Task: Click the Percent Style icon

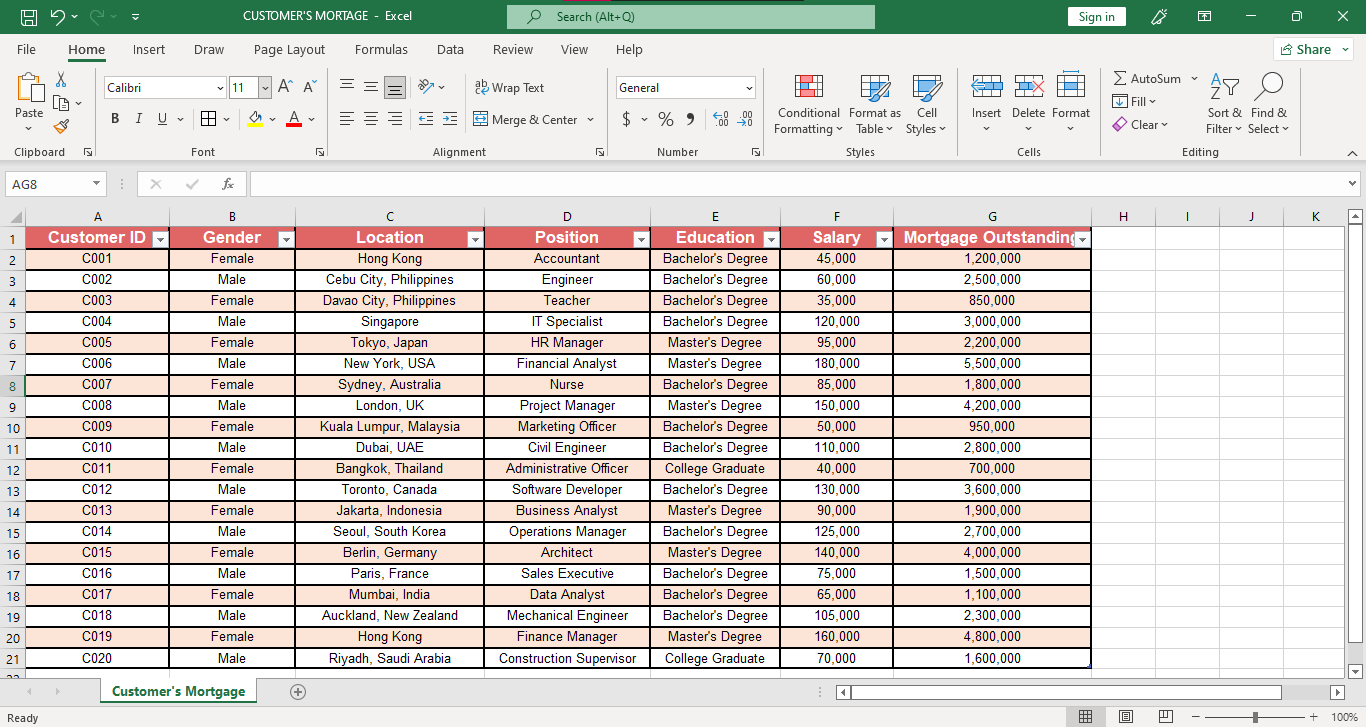Action: click(x=666, y=119)
